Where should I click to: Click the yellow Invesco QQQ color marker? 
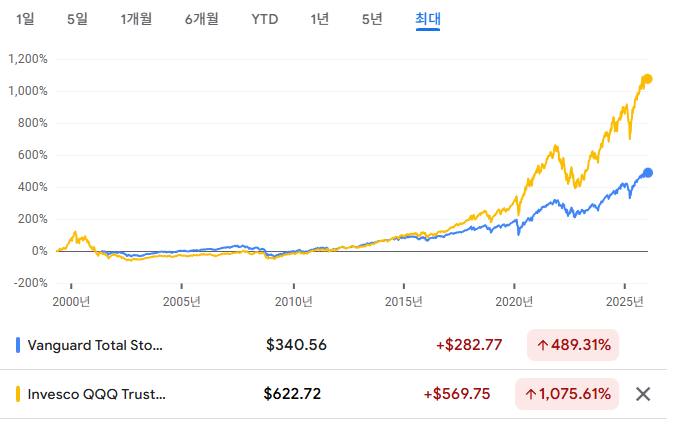(x=18, y=394)
